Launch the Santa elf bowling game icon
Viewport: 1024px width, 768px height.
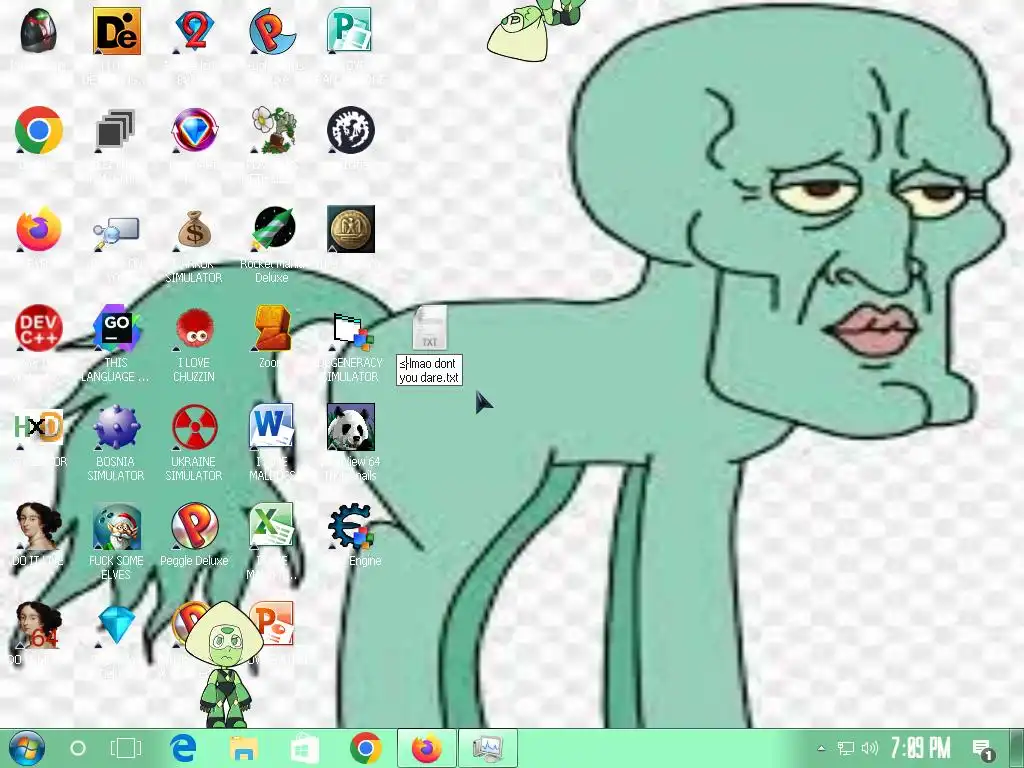[116, 526]
